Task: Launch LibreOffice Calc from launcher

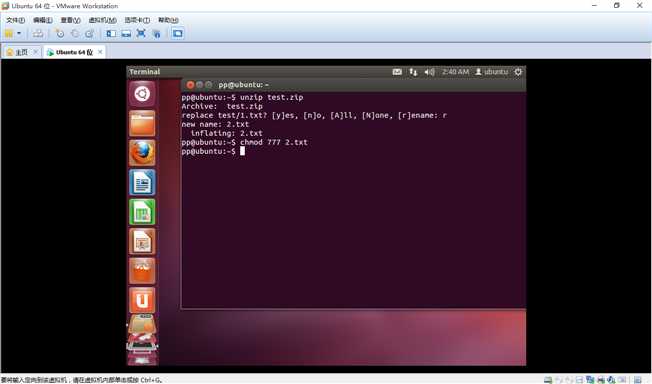Action: click(142, 212)
